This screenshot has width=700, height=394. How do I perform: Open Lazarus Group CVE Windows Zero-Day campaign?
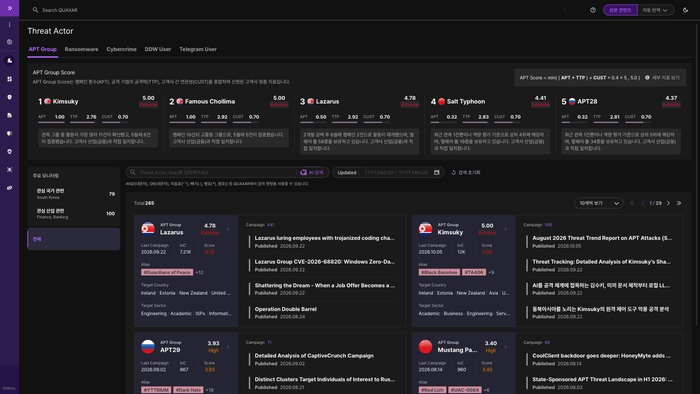pyautogui.click(x=325, y=261)
